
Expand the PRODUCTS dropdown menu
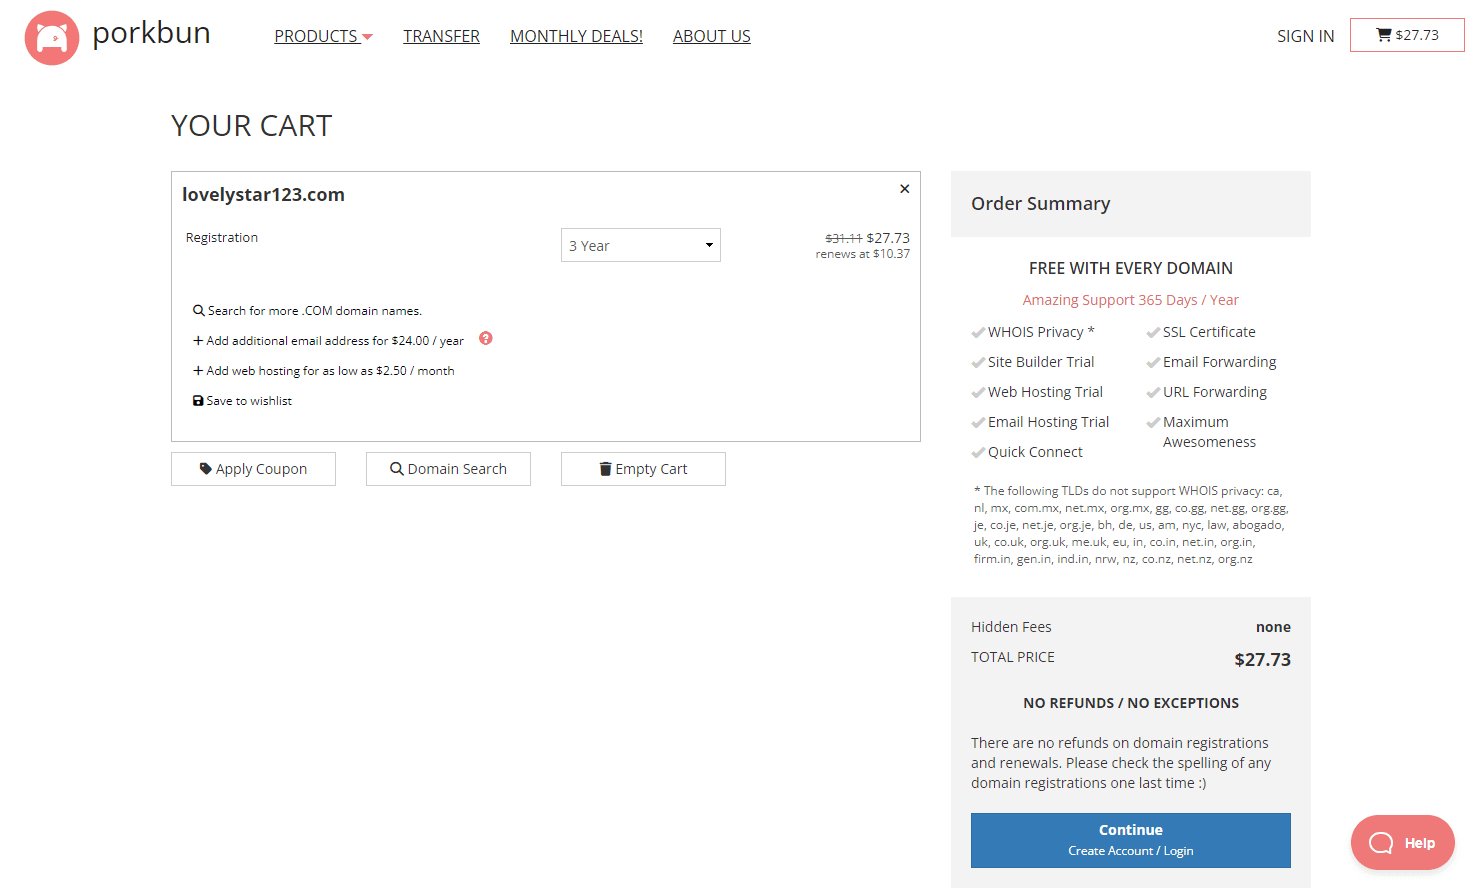pos(323,36)
